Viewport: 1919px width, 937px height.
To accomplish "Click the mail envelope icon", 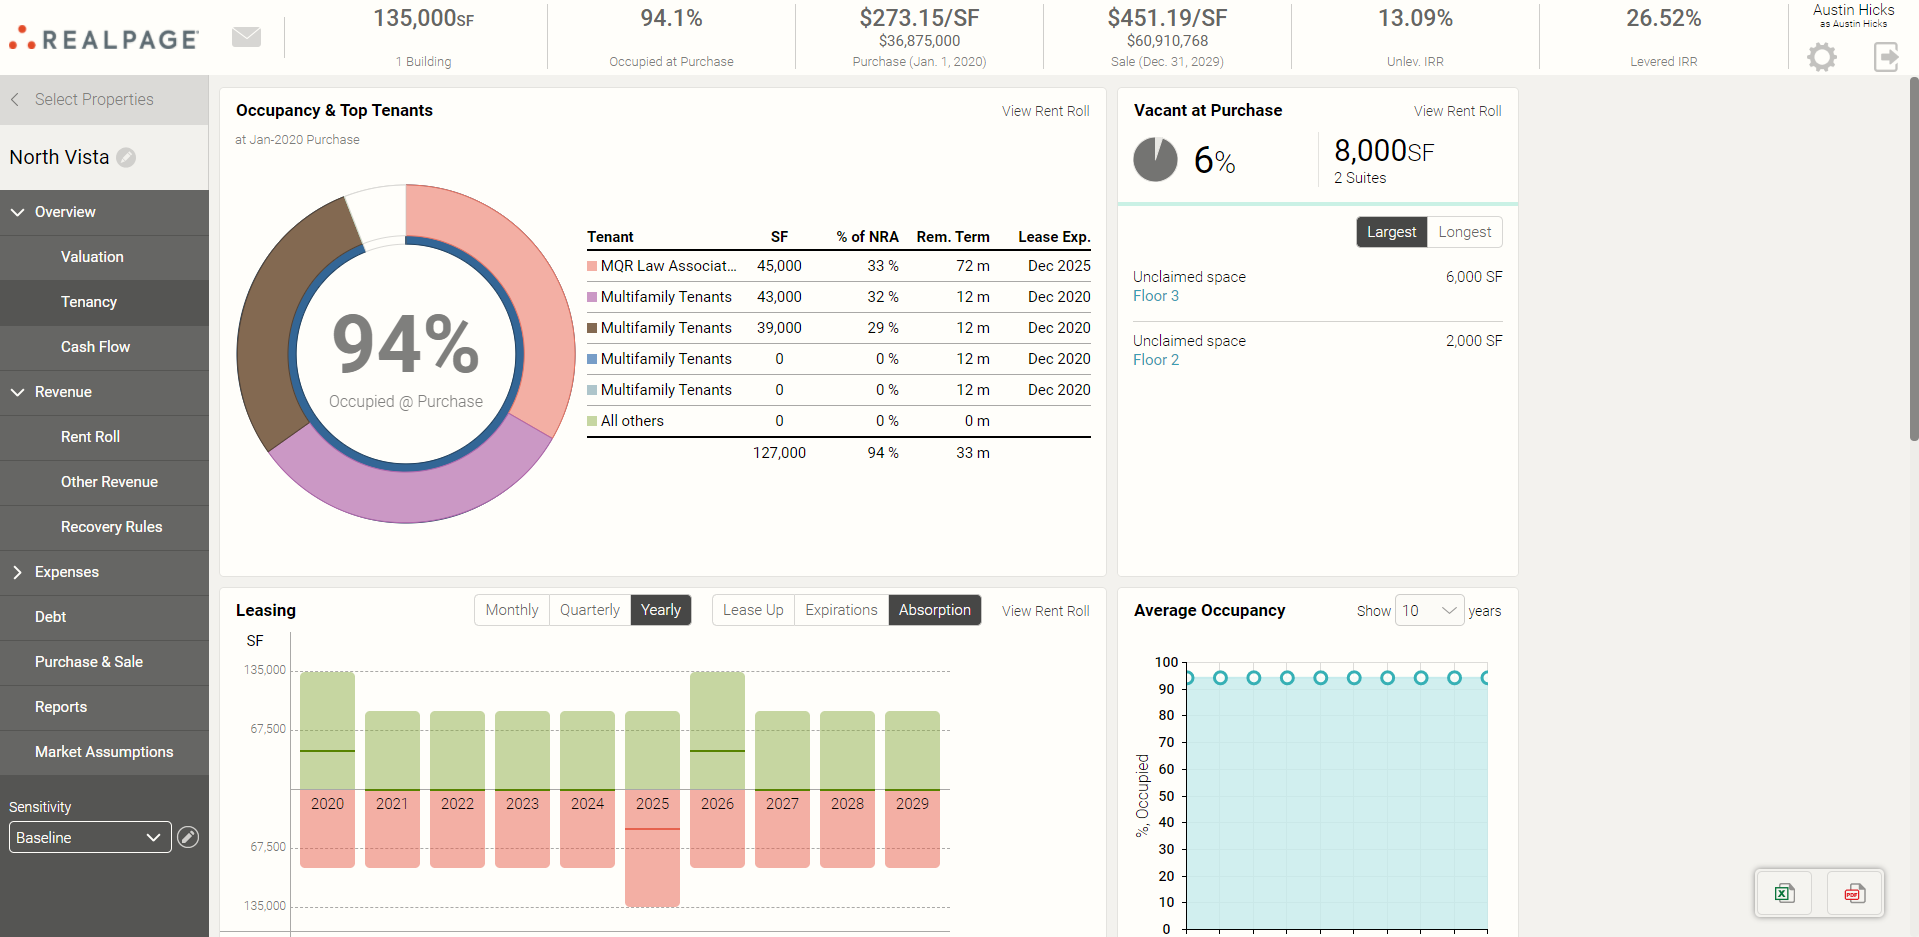I will (x=246, y=37).
